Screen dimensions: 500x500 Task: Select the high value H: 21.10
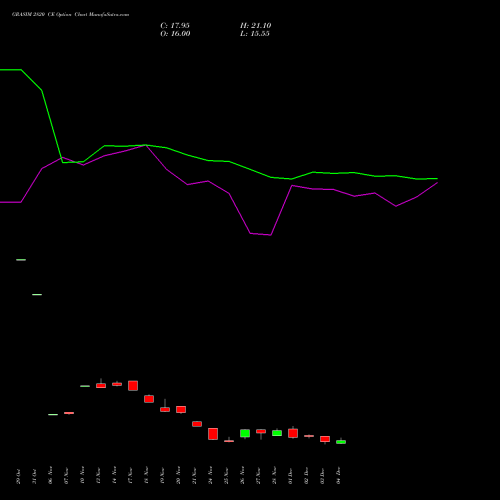(256, 26)
